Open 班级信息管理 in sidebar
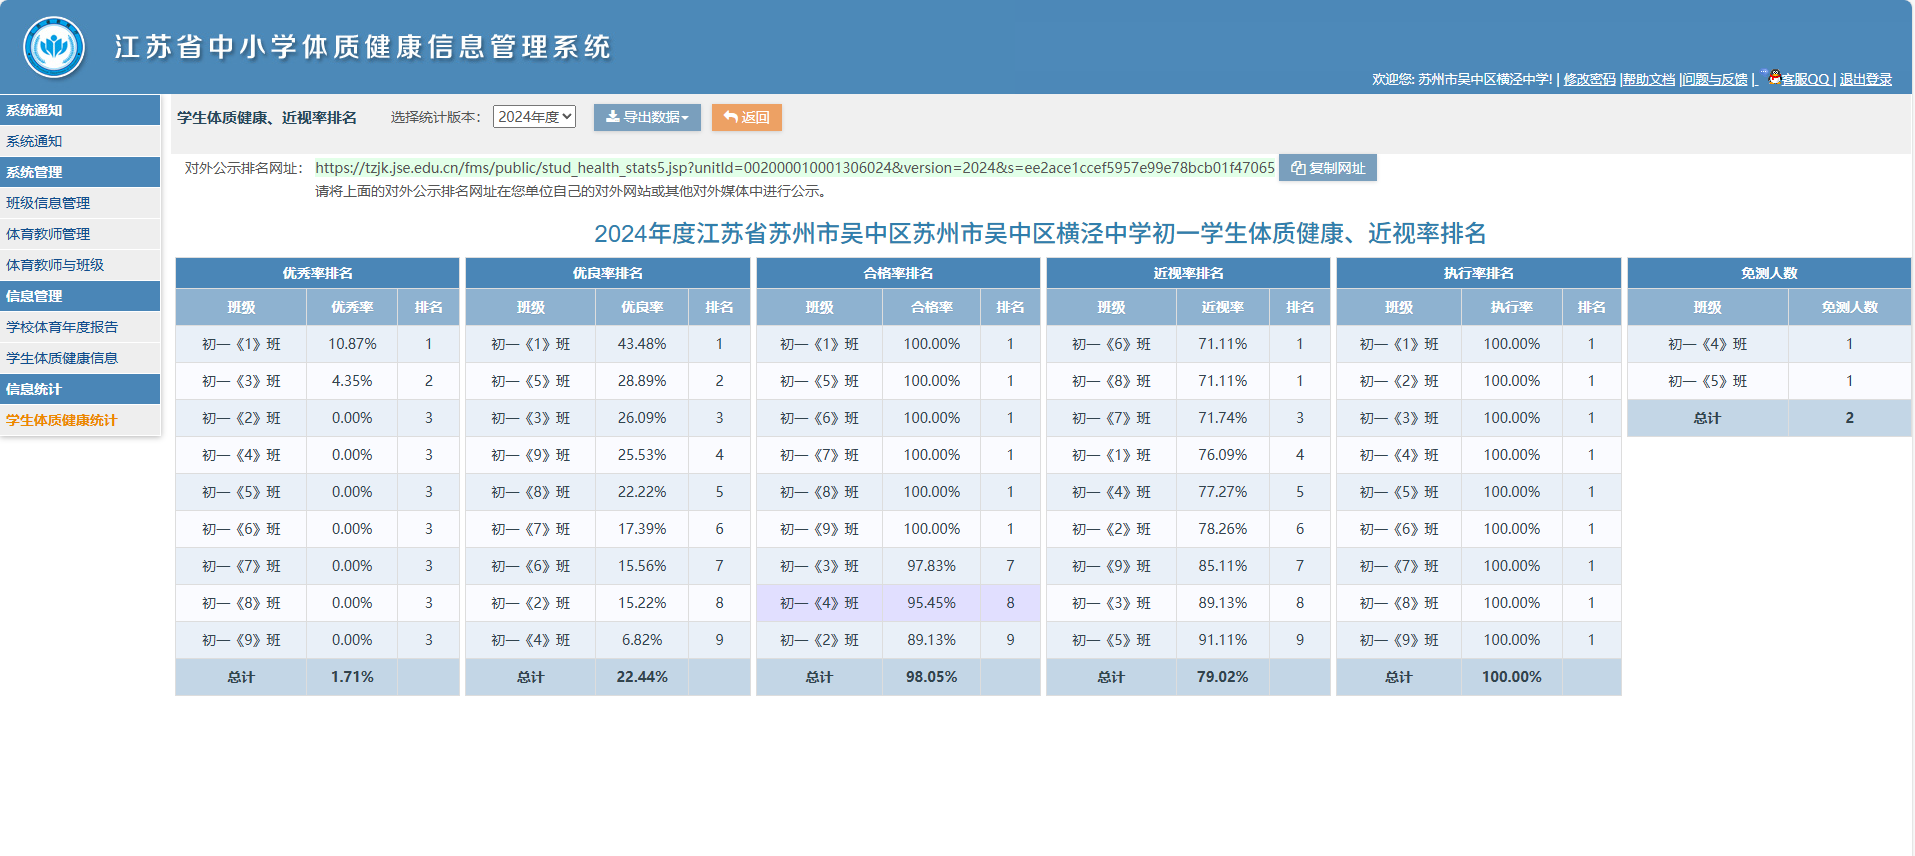Viewport: 1915px width, 856px height. (80, 203)
